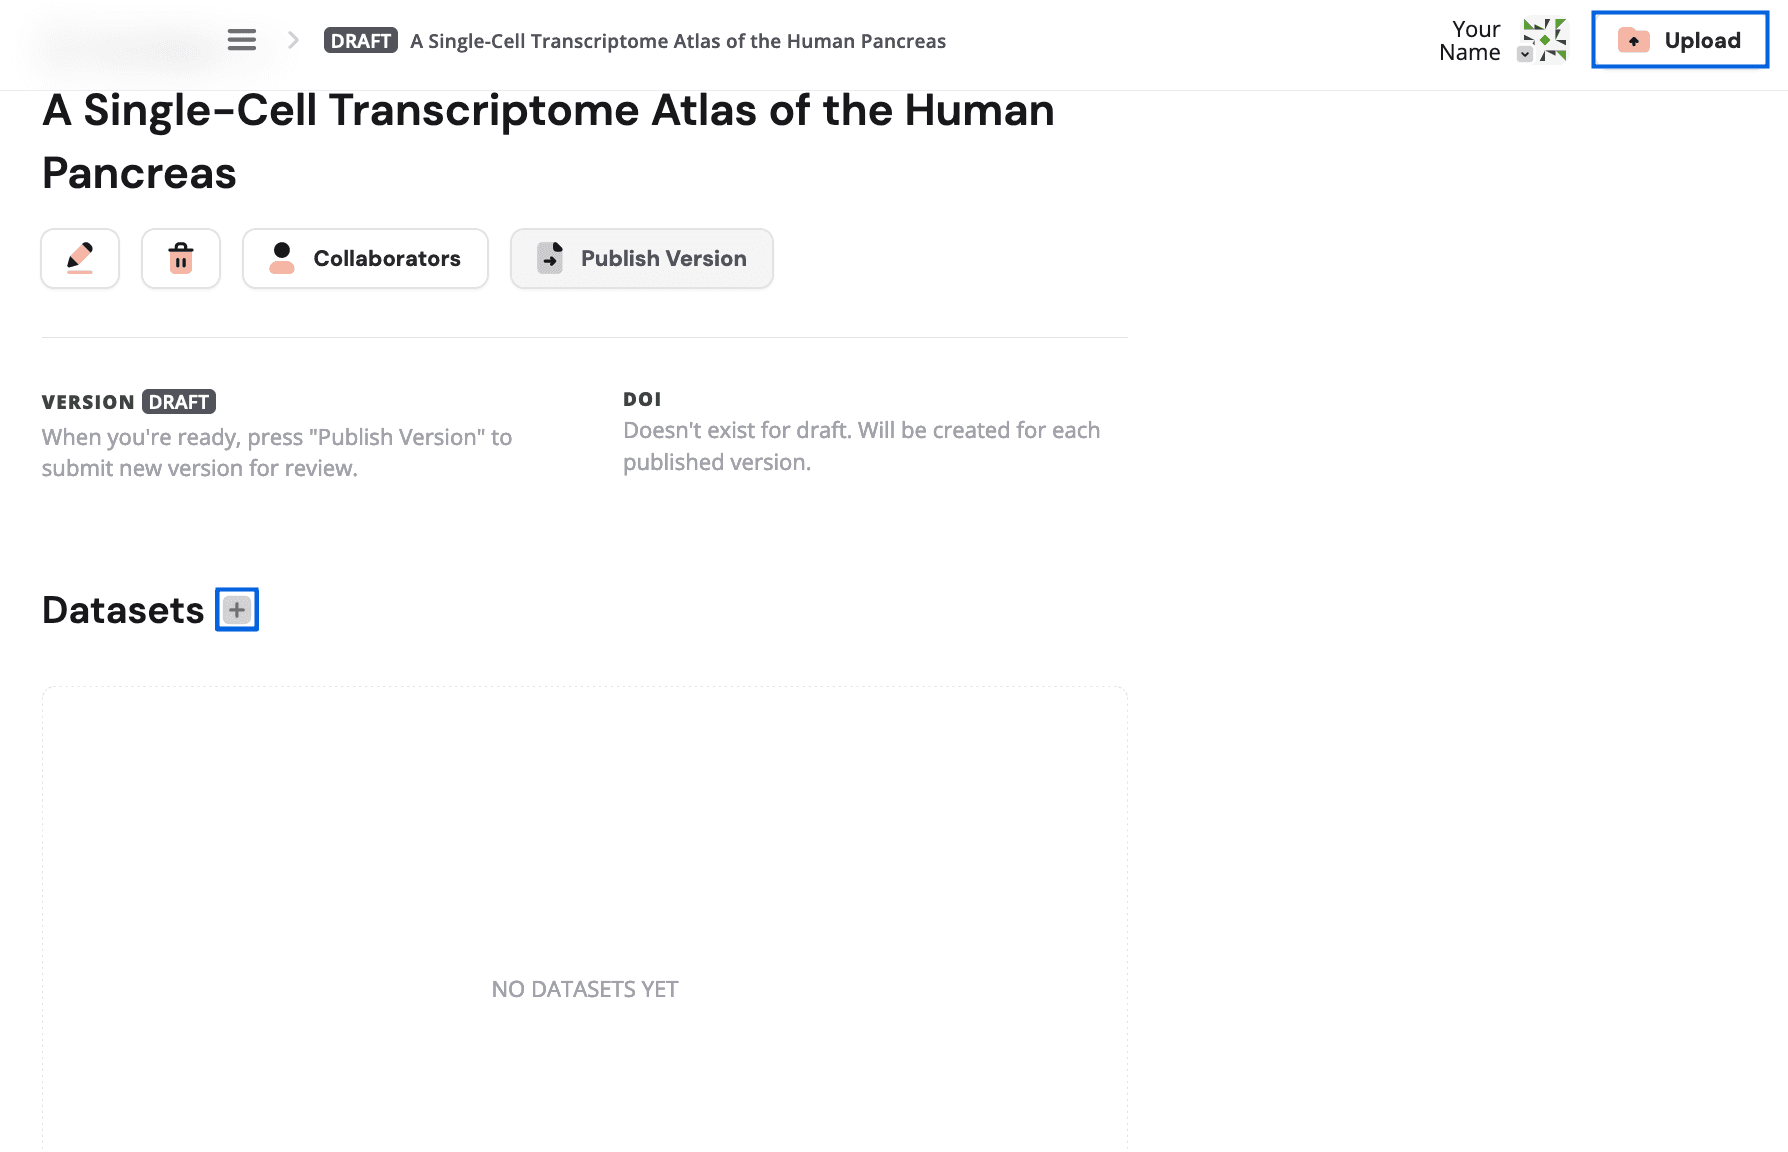This screenshot has height=1152, width=1788.
Task: Click the project title heading
Action: pos(548,141)
